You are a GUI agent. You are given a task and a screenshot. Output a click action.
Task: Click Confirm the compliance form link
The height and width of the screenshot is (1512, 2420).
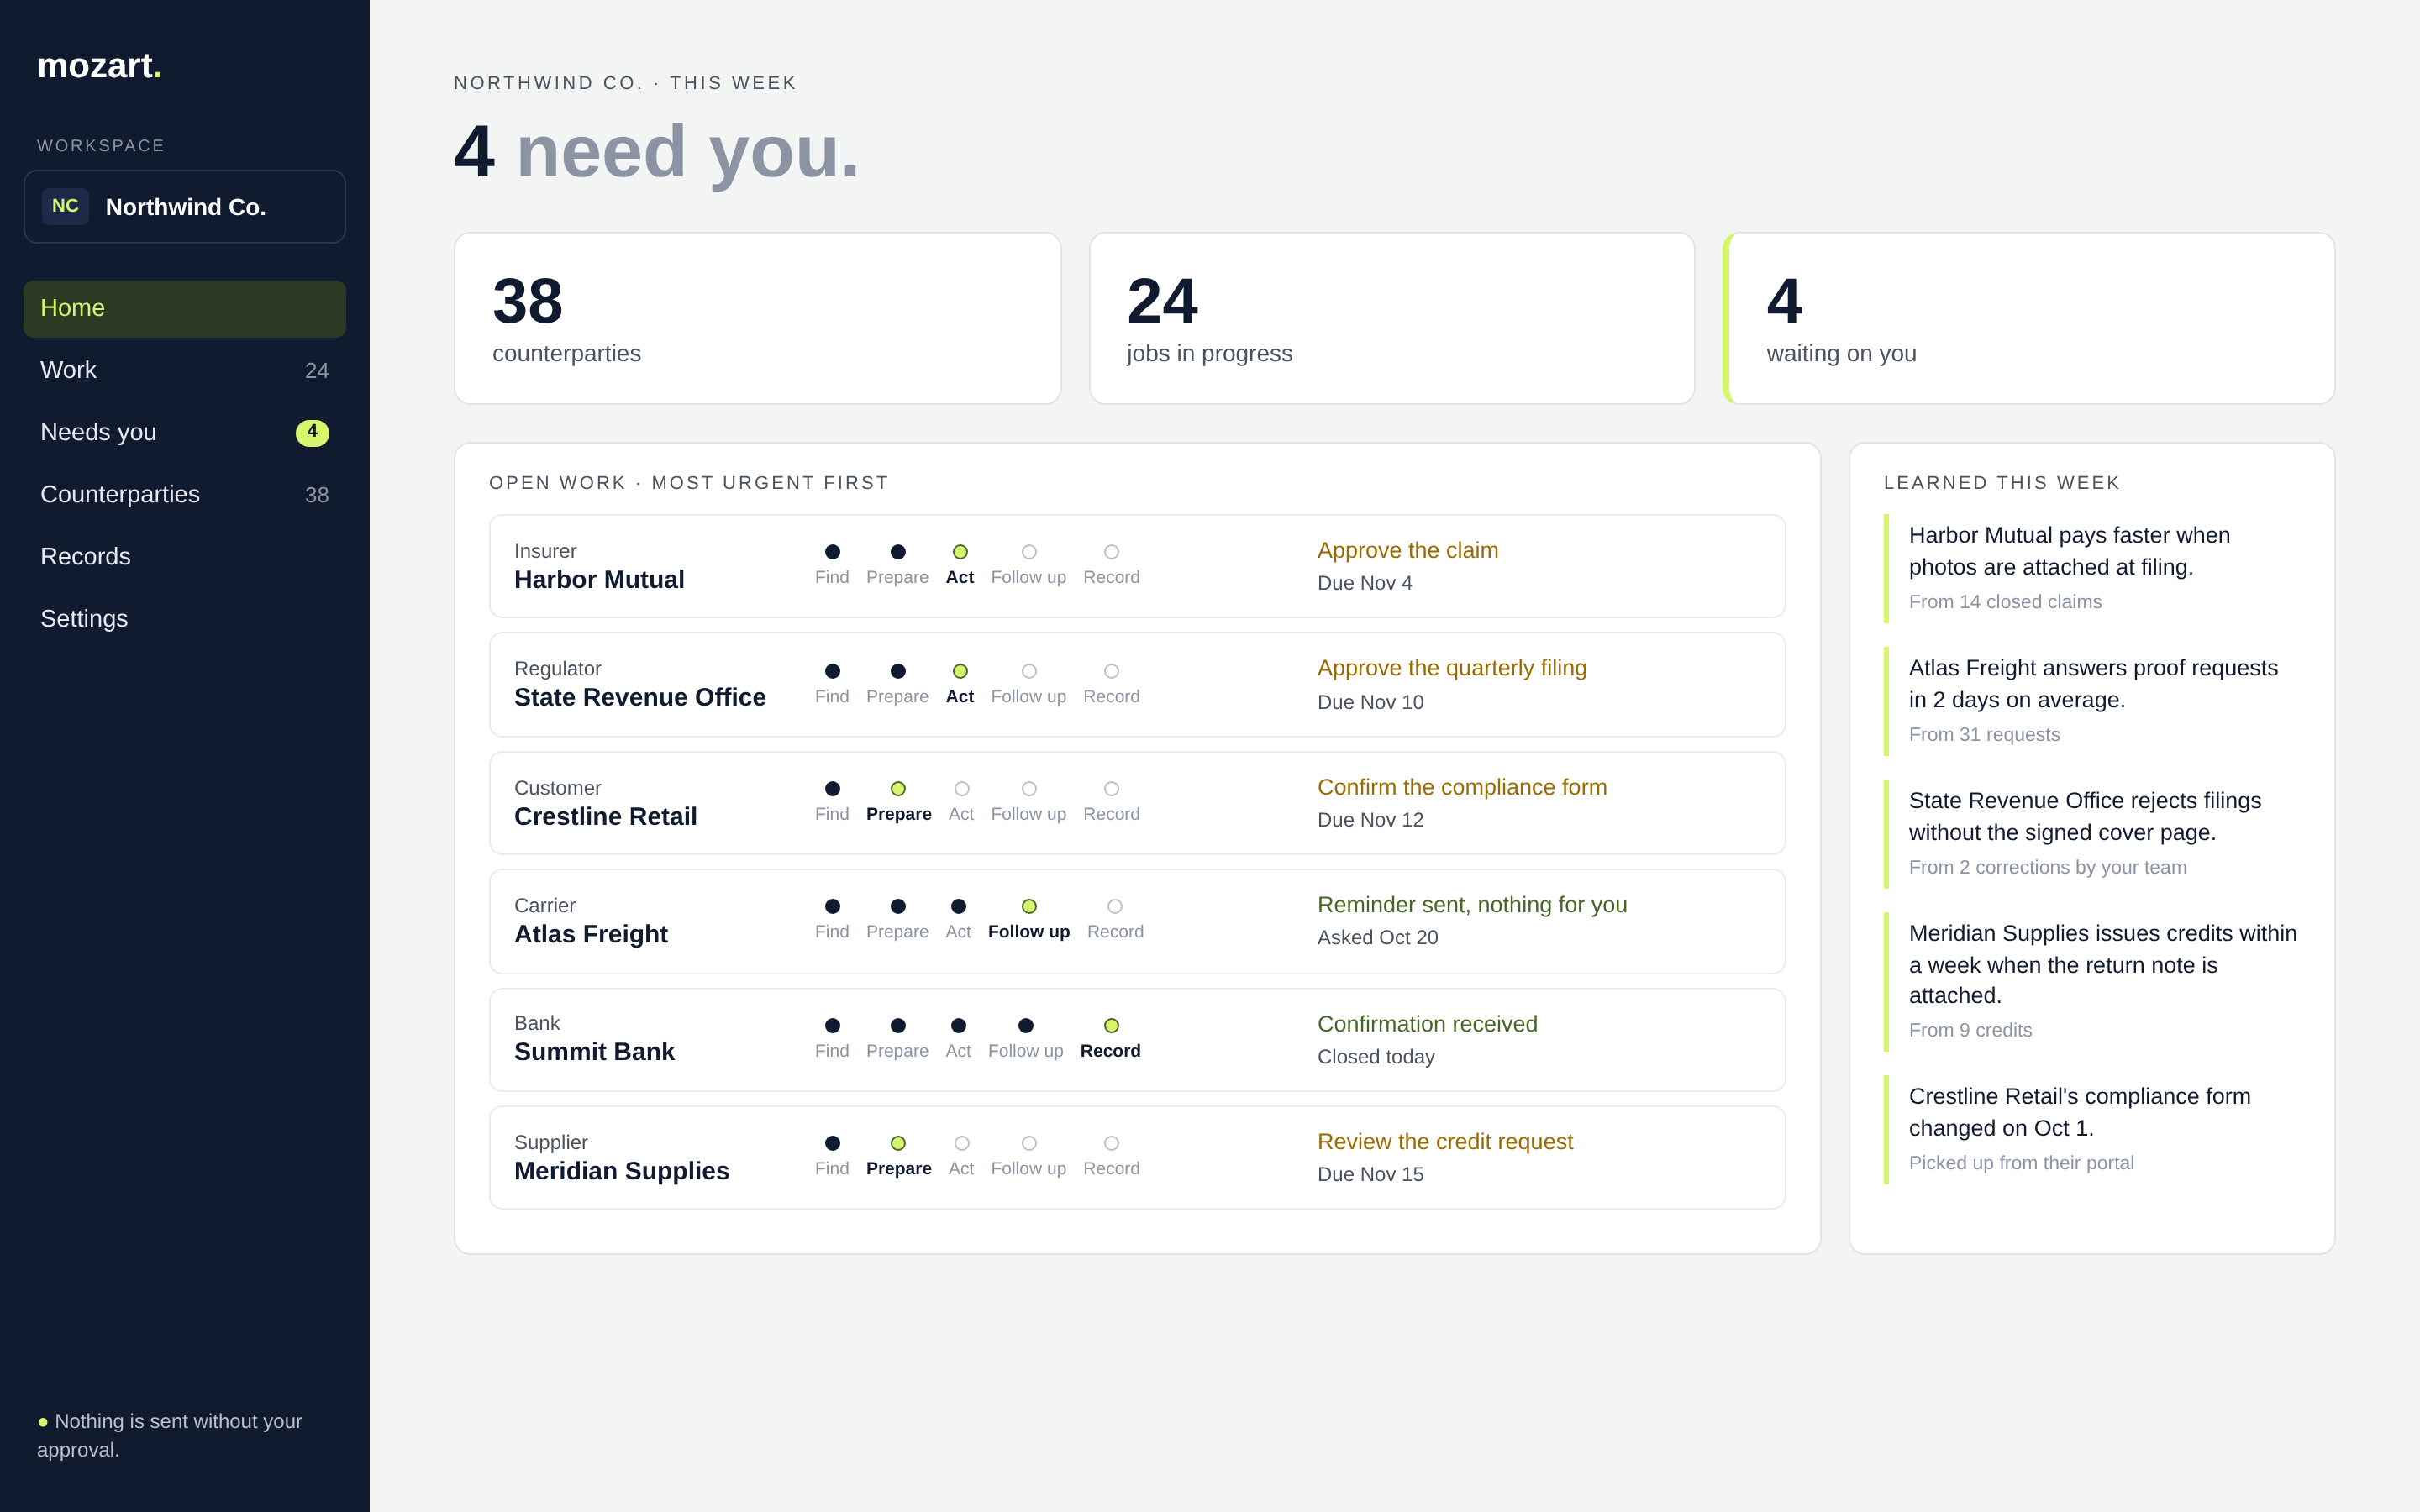coord(1462,787)
